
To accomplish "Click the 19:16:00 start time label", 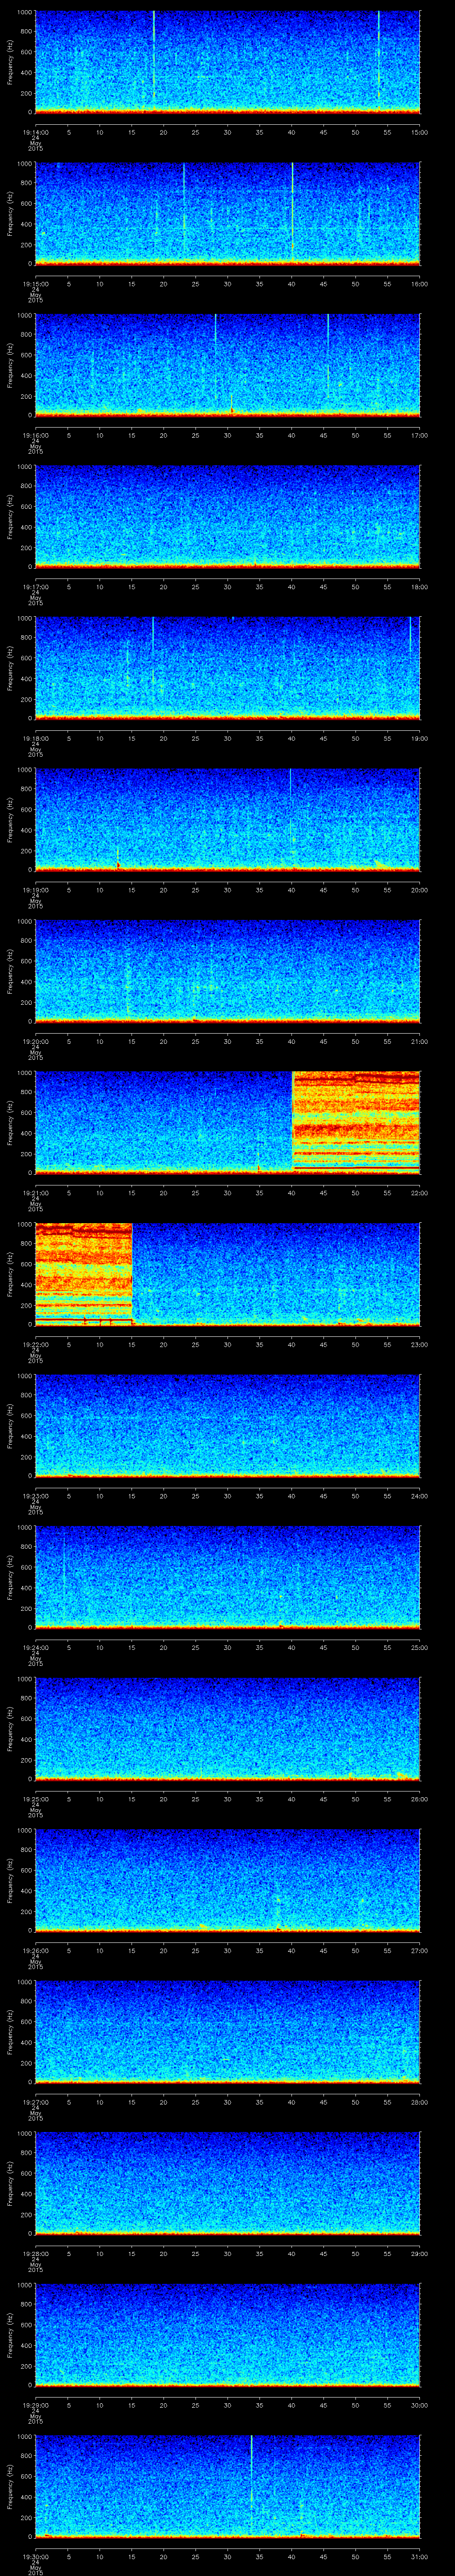I will point(35,435).
